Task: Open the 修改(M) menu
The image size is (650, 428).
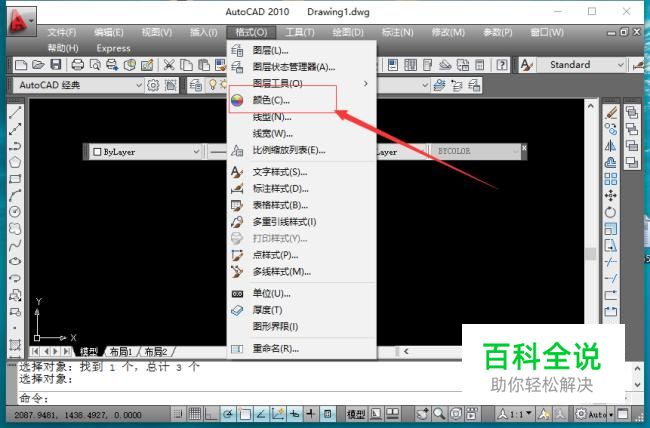Action: click(x=448, y=32)
